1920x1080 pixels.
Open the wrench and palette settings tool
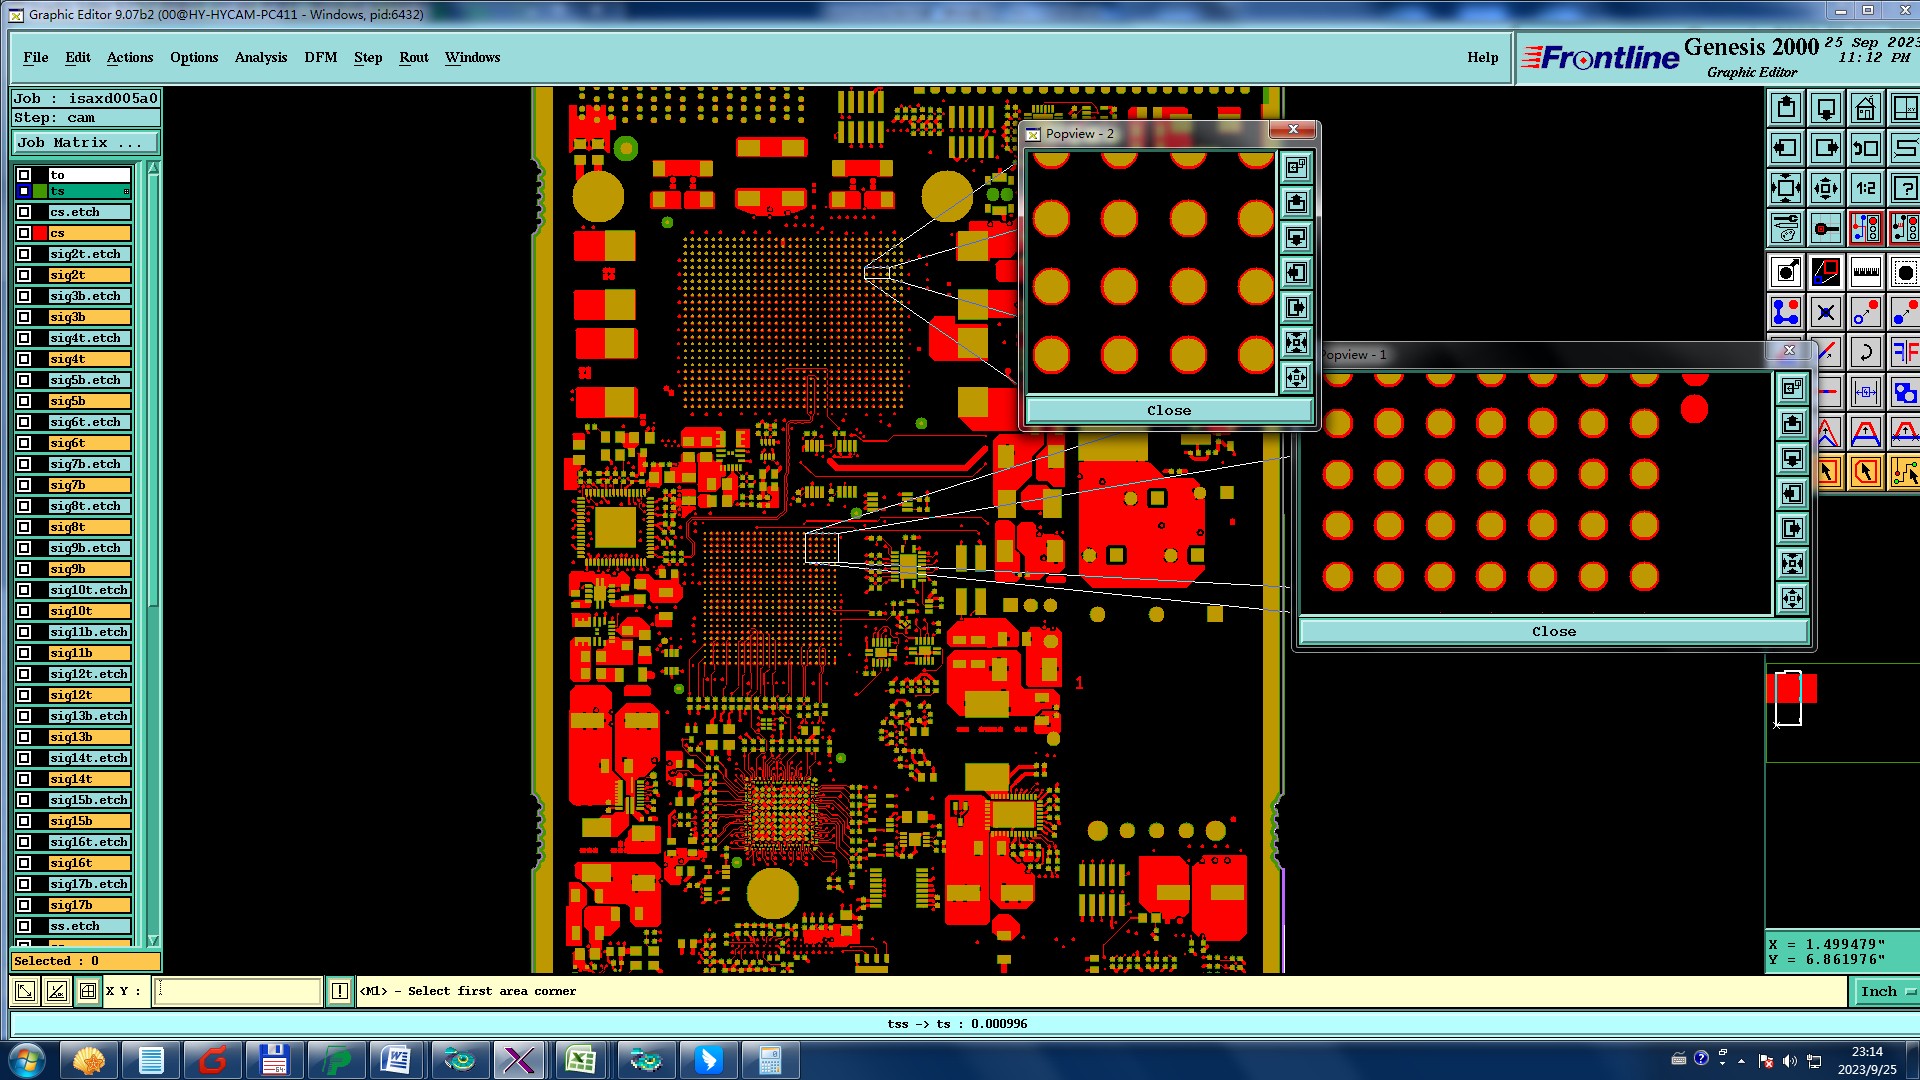click(1786, 229)
